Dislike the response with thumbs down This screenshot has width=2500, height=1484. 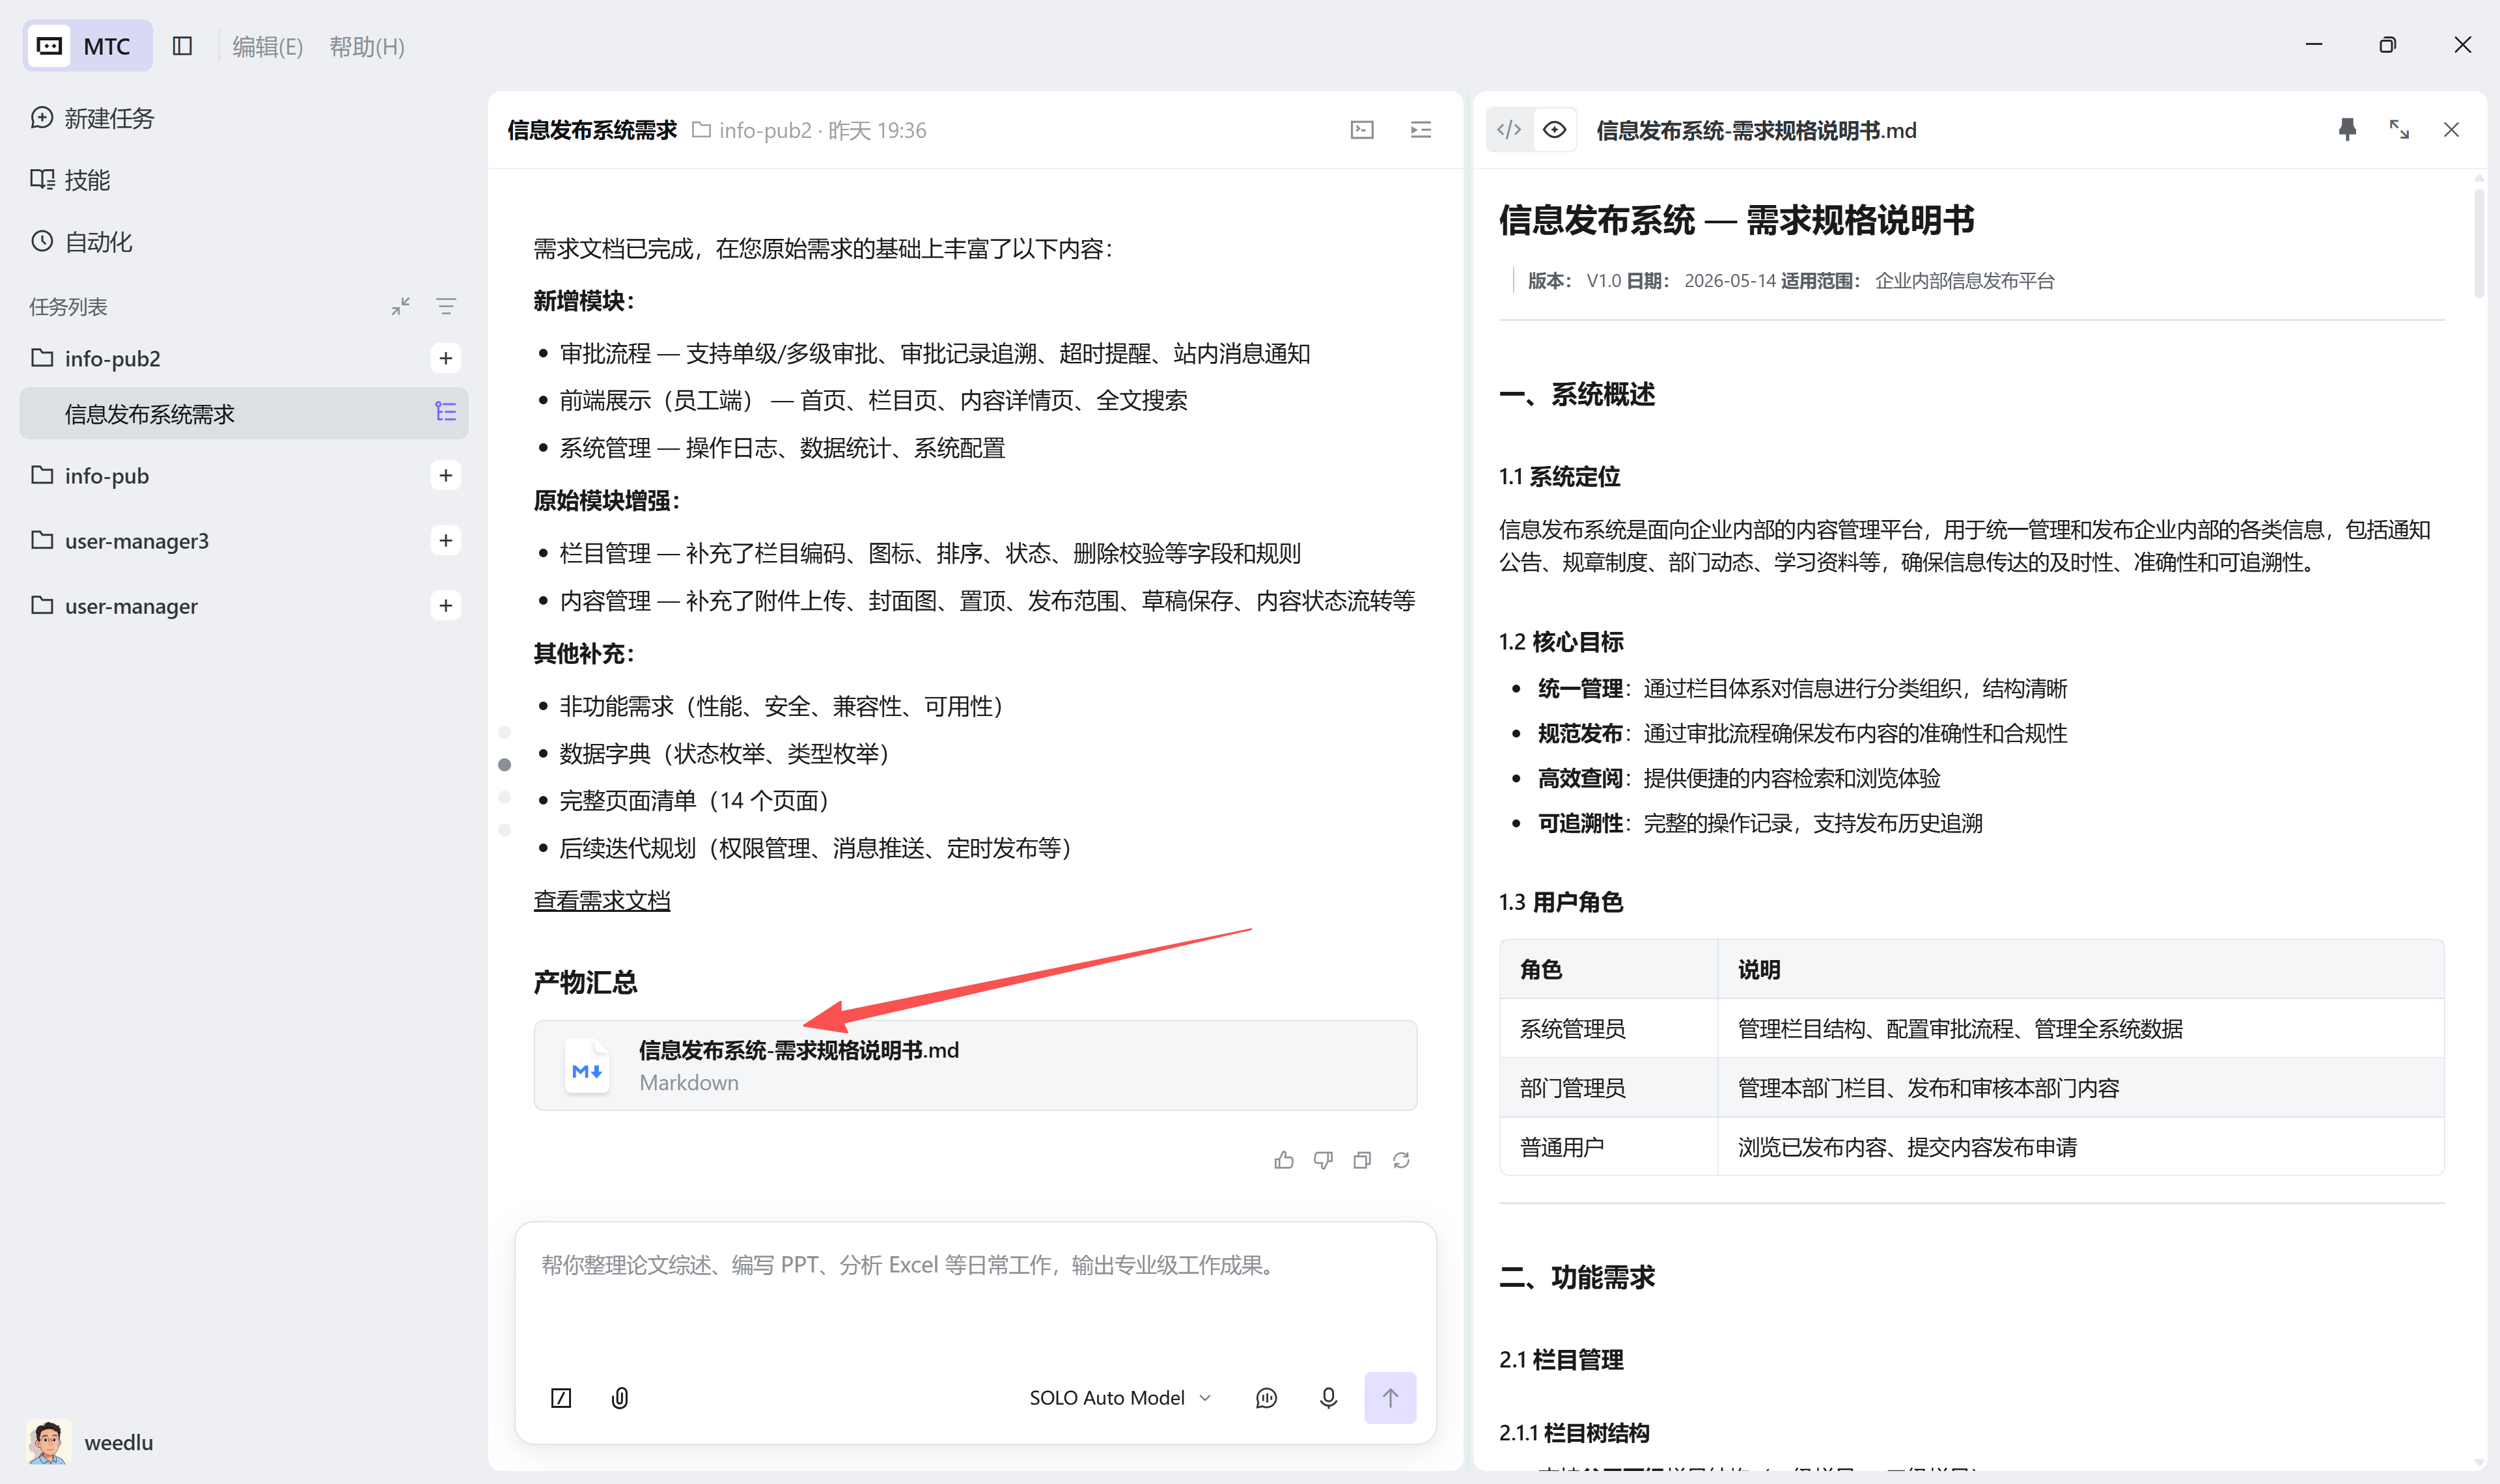(x=1323, y=1160)
